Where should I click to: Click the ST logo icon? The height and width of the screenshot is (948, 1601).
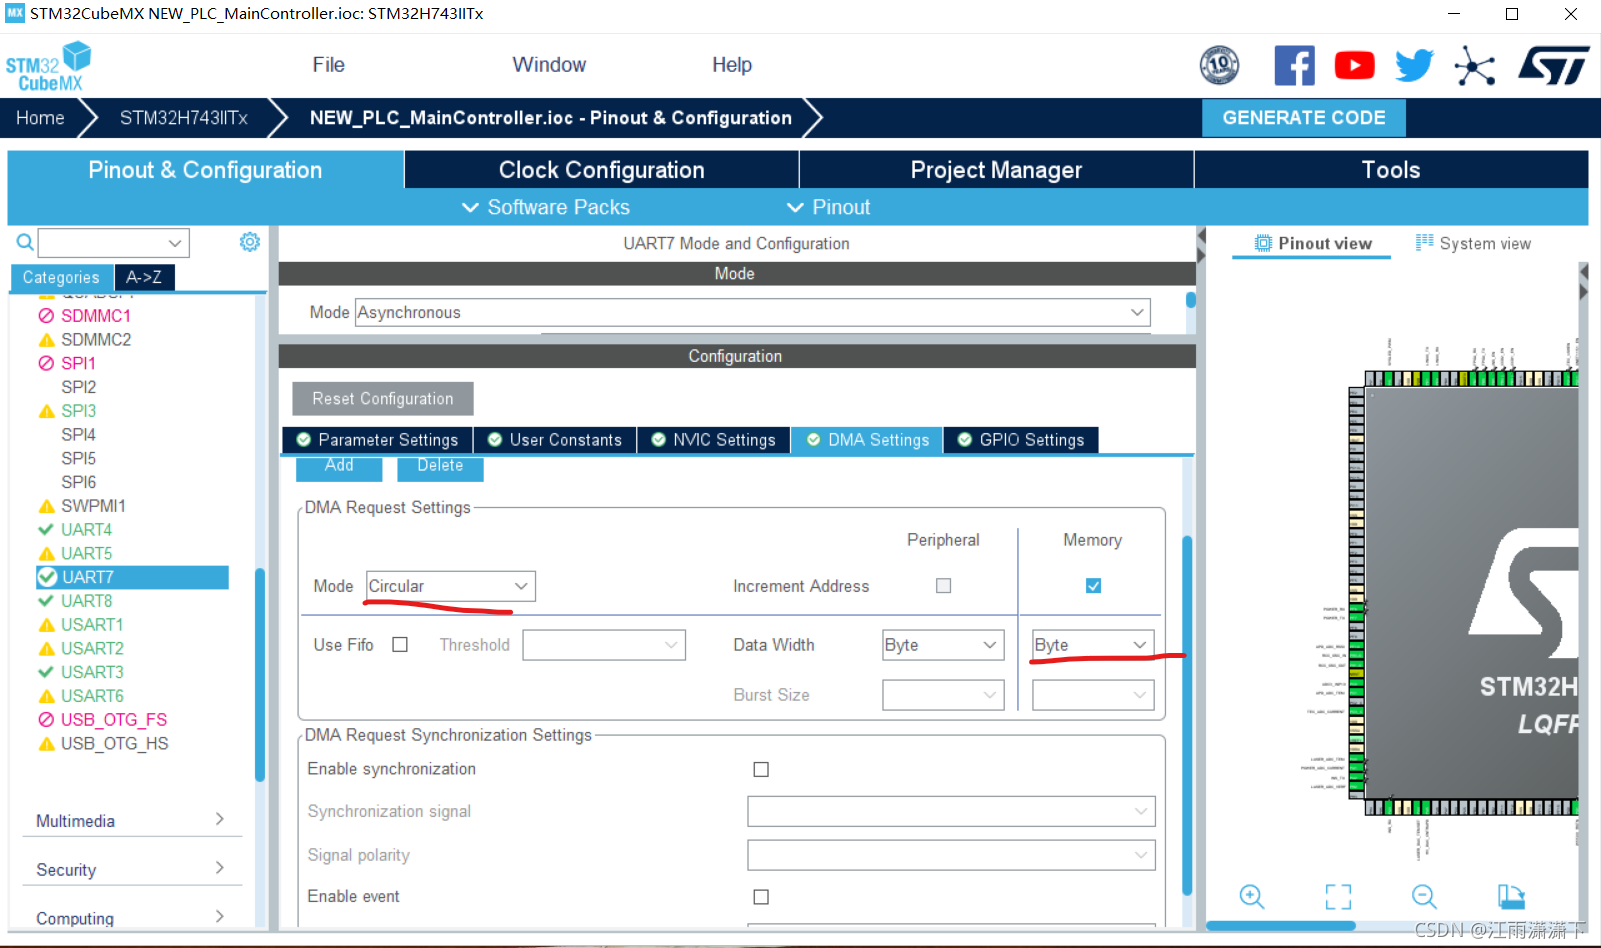[1553, 66]
